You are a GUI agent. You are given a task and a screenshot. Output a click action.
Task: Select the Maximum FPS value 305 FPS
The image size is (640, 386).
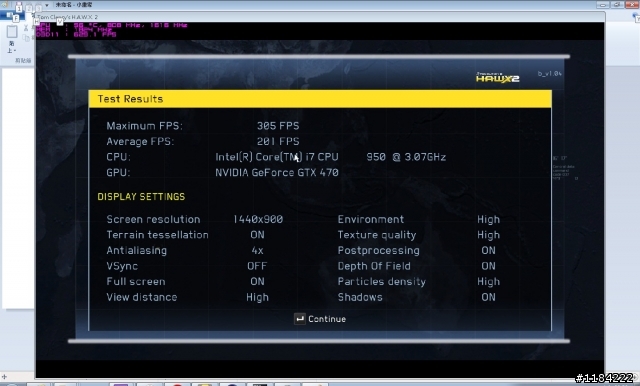tap(278, 126)
